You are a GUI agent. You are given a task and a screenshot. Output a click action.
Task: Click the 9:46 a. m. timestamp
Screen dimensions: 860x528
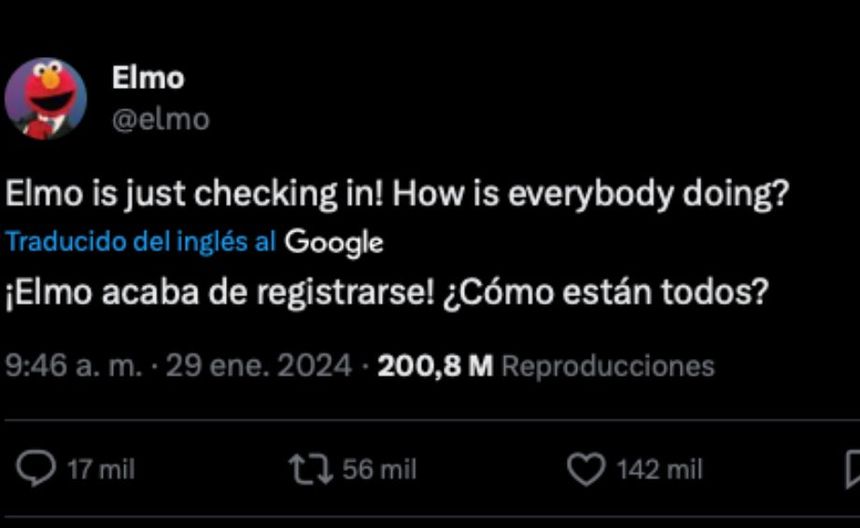point(74,366)
